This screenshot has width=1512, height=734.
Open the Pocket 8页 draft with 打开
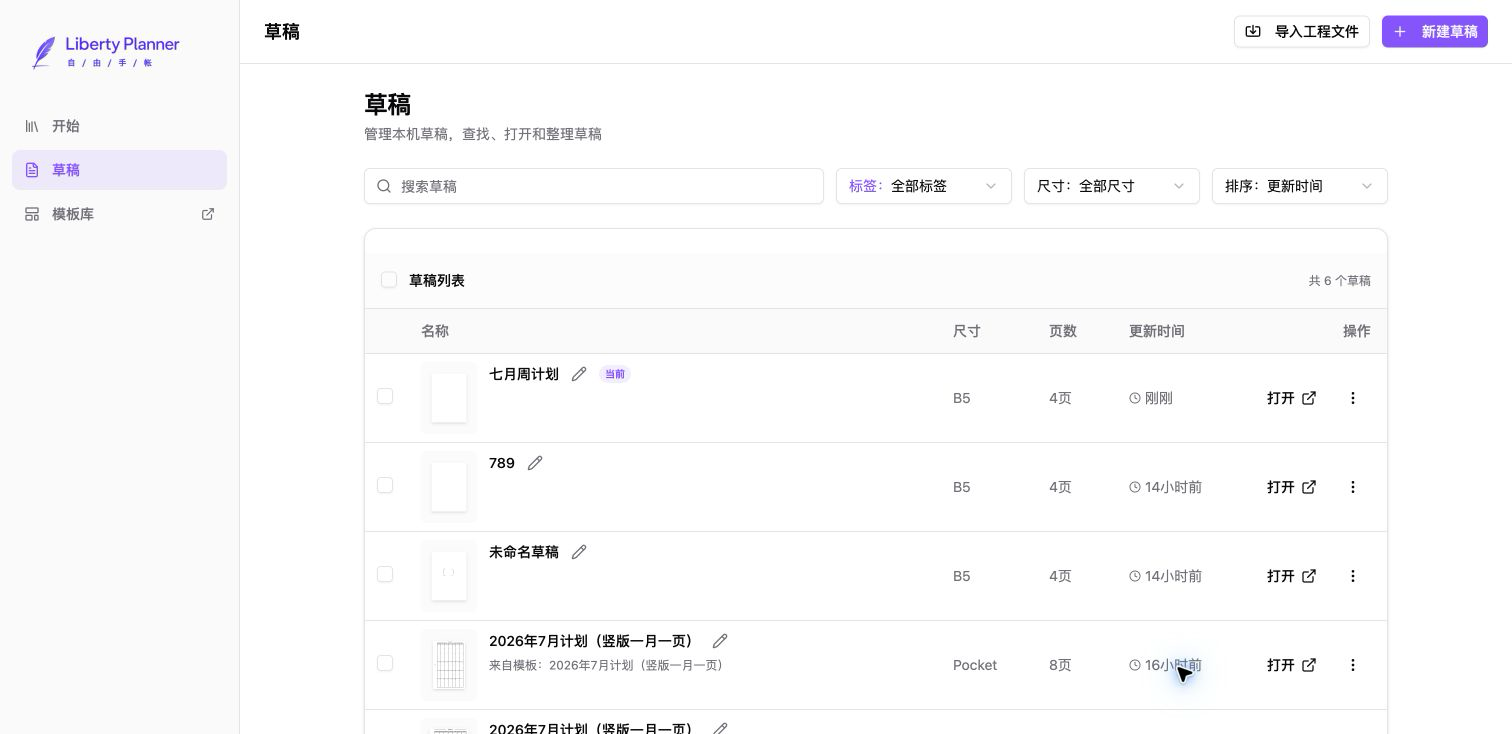[1291, 665]
